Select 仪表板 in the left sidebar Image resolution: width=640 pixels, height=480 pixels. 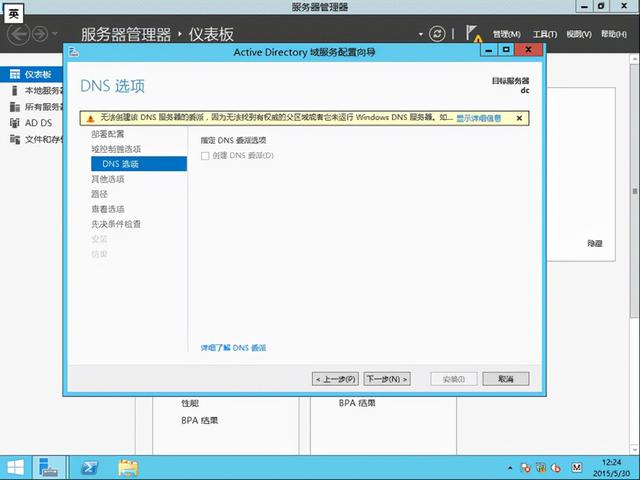(x=32, y=74)
